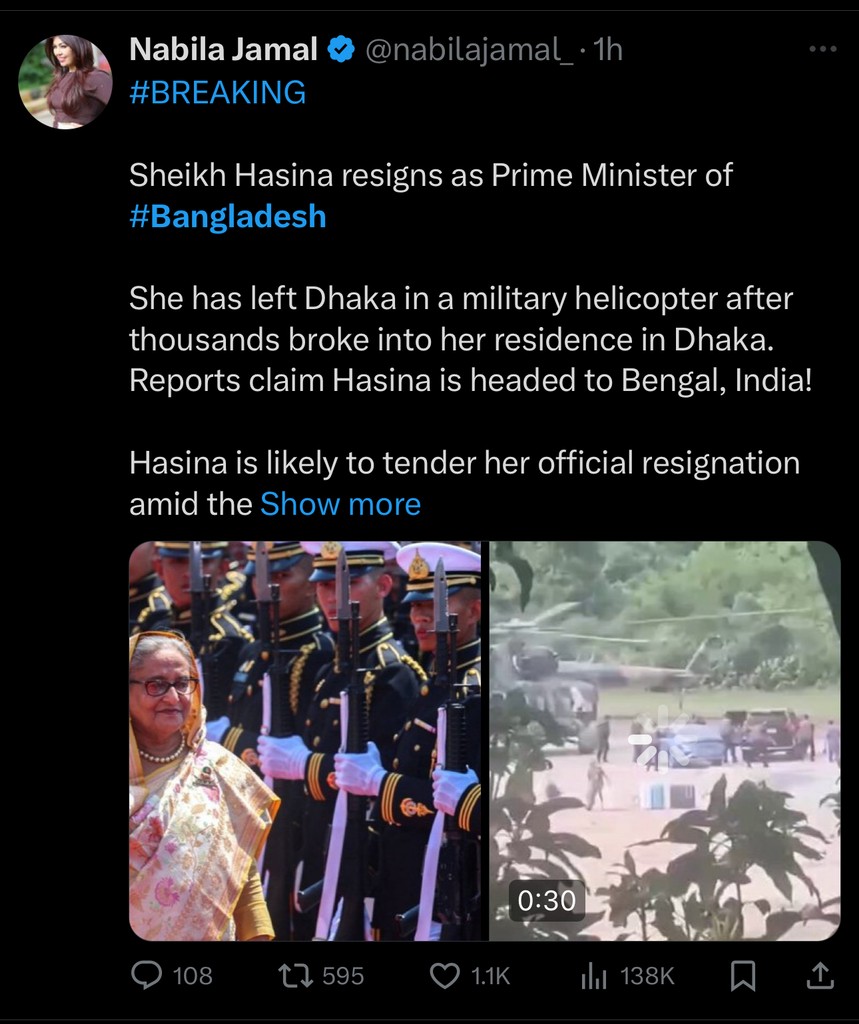Image resolution: width=859 pixels, height=1024 pixels.
Task: Play the helicopter video thumbnail
Action: [664, 741]
